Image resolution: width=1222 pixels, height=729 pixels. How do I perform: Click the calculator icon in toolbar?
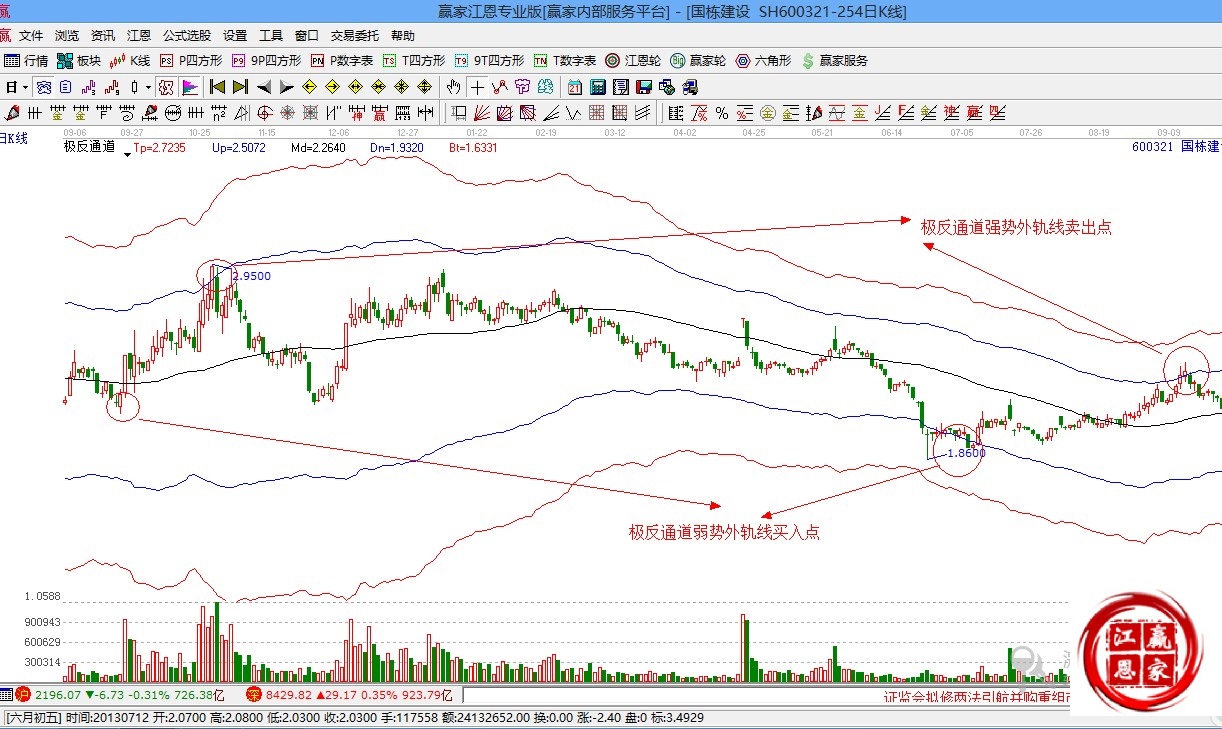coord(597,87)
